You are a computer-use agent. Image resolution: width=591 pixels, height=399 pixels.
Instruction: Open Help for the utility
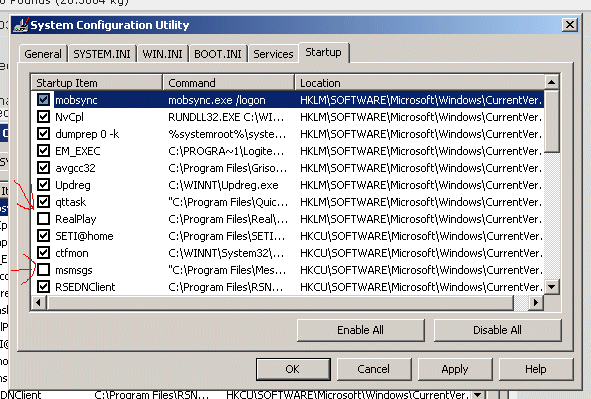click(x=536, y=369)
